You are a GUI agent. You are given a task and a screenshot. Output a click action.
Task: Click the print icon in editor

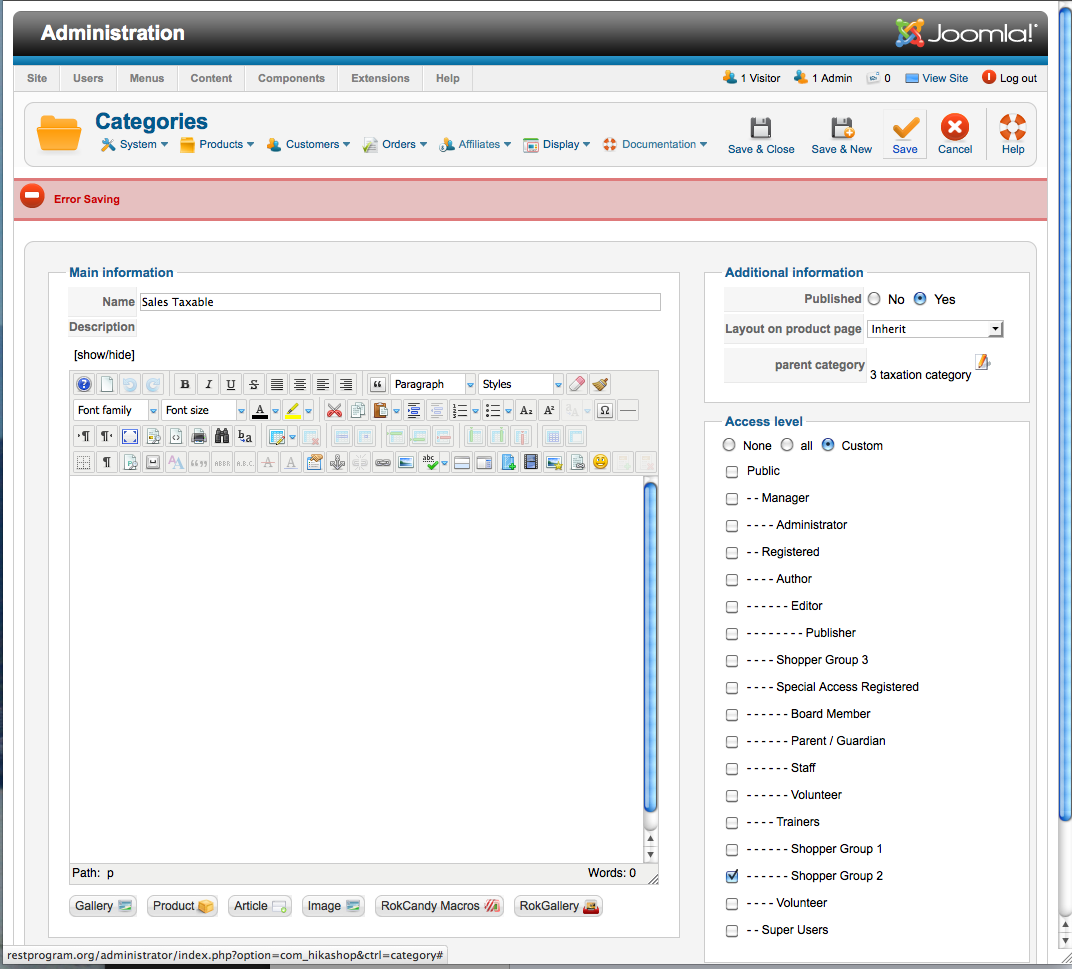(x=199, y=436)
